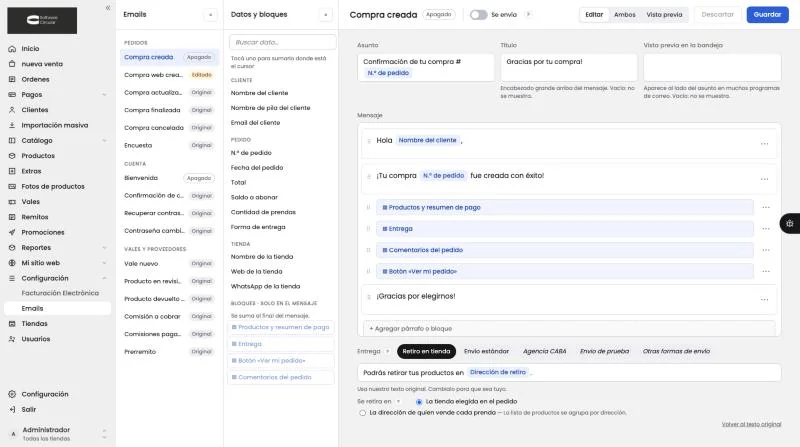
Task: Insert Nombre del cliente data tag
Action: pyautogui.click(x=259, y=93)
